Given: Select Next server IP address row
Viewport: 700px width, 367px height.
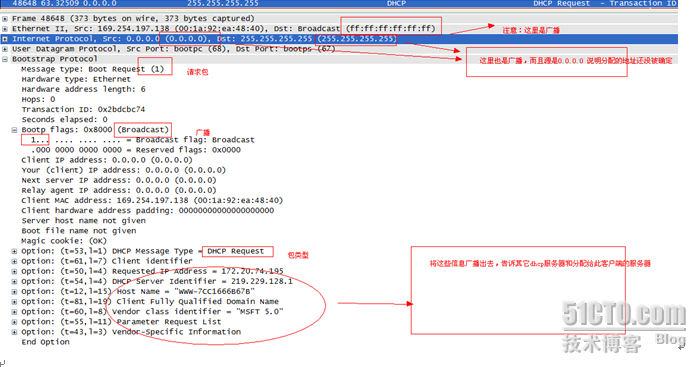Looking at the screenshot, I should [119, 180].
